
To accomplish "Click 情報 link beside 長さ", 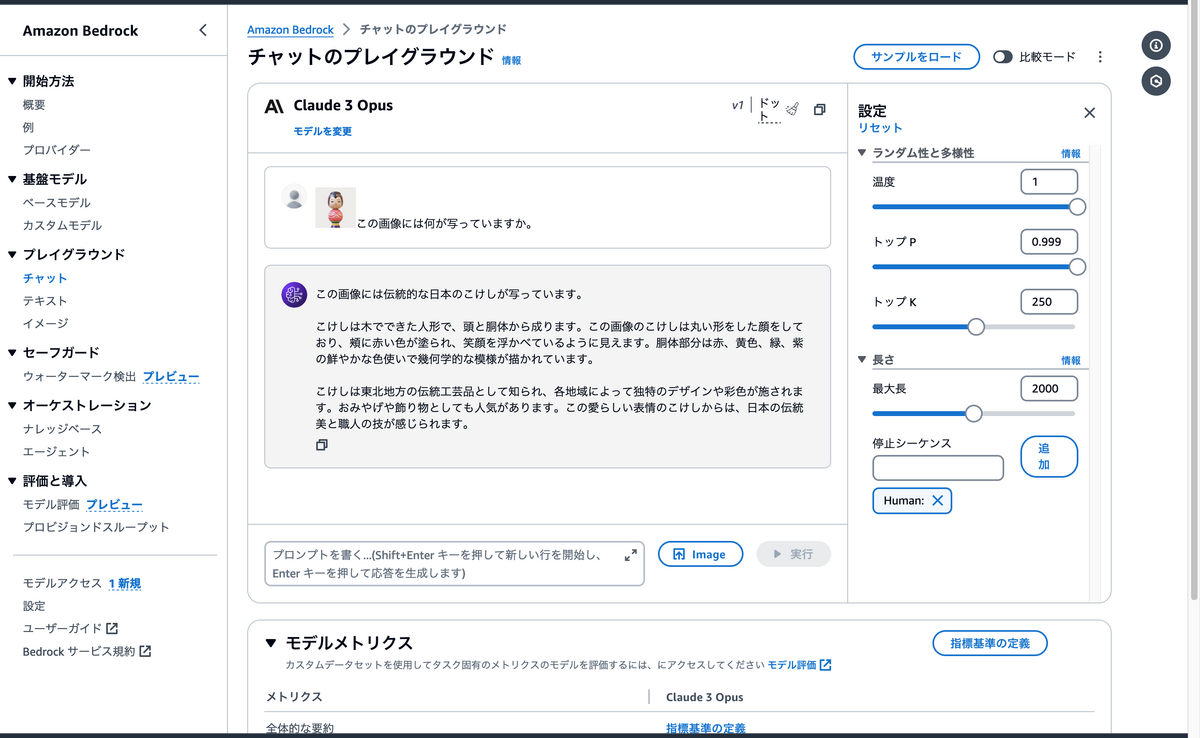I will tap(1071, 361).
